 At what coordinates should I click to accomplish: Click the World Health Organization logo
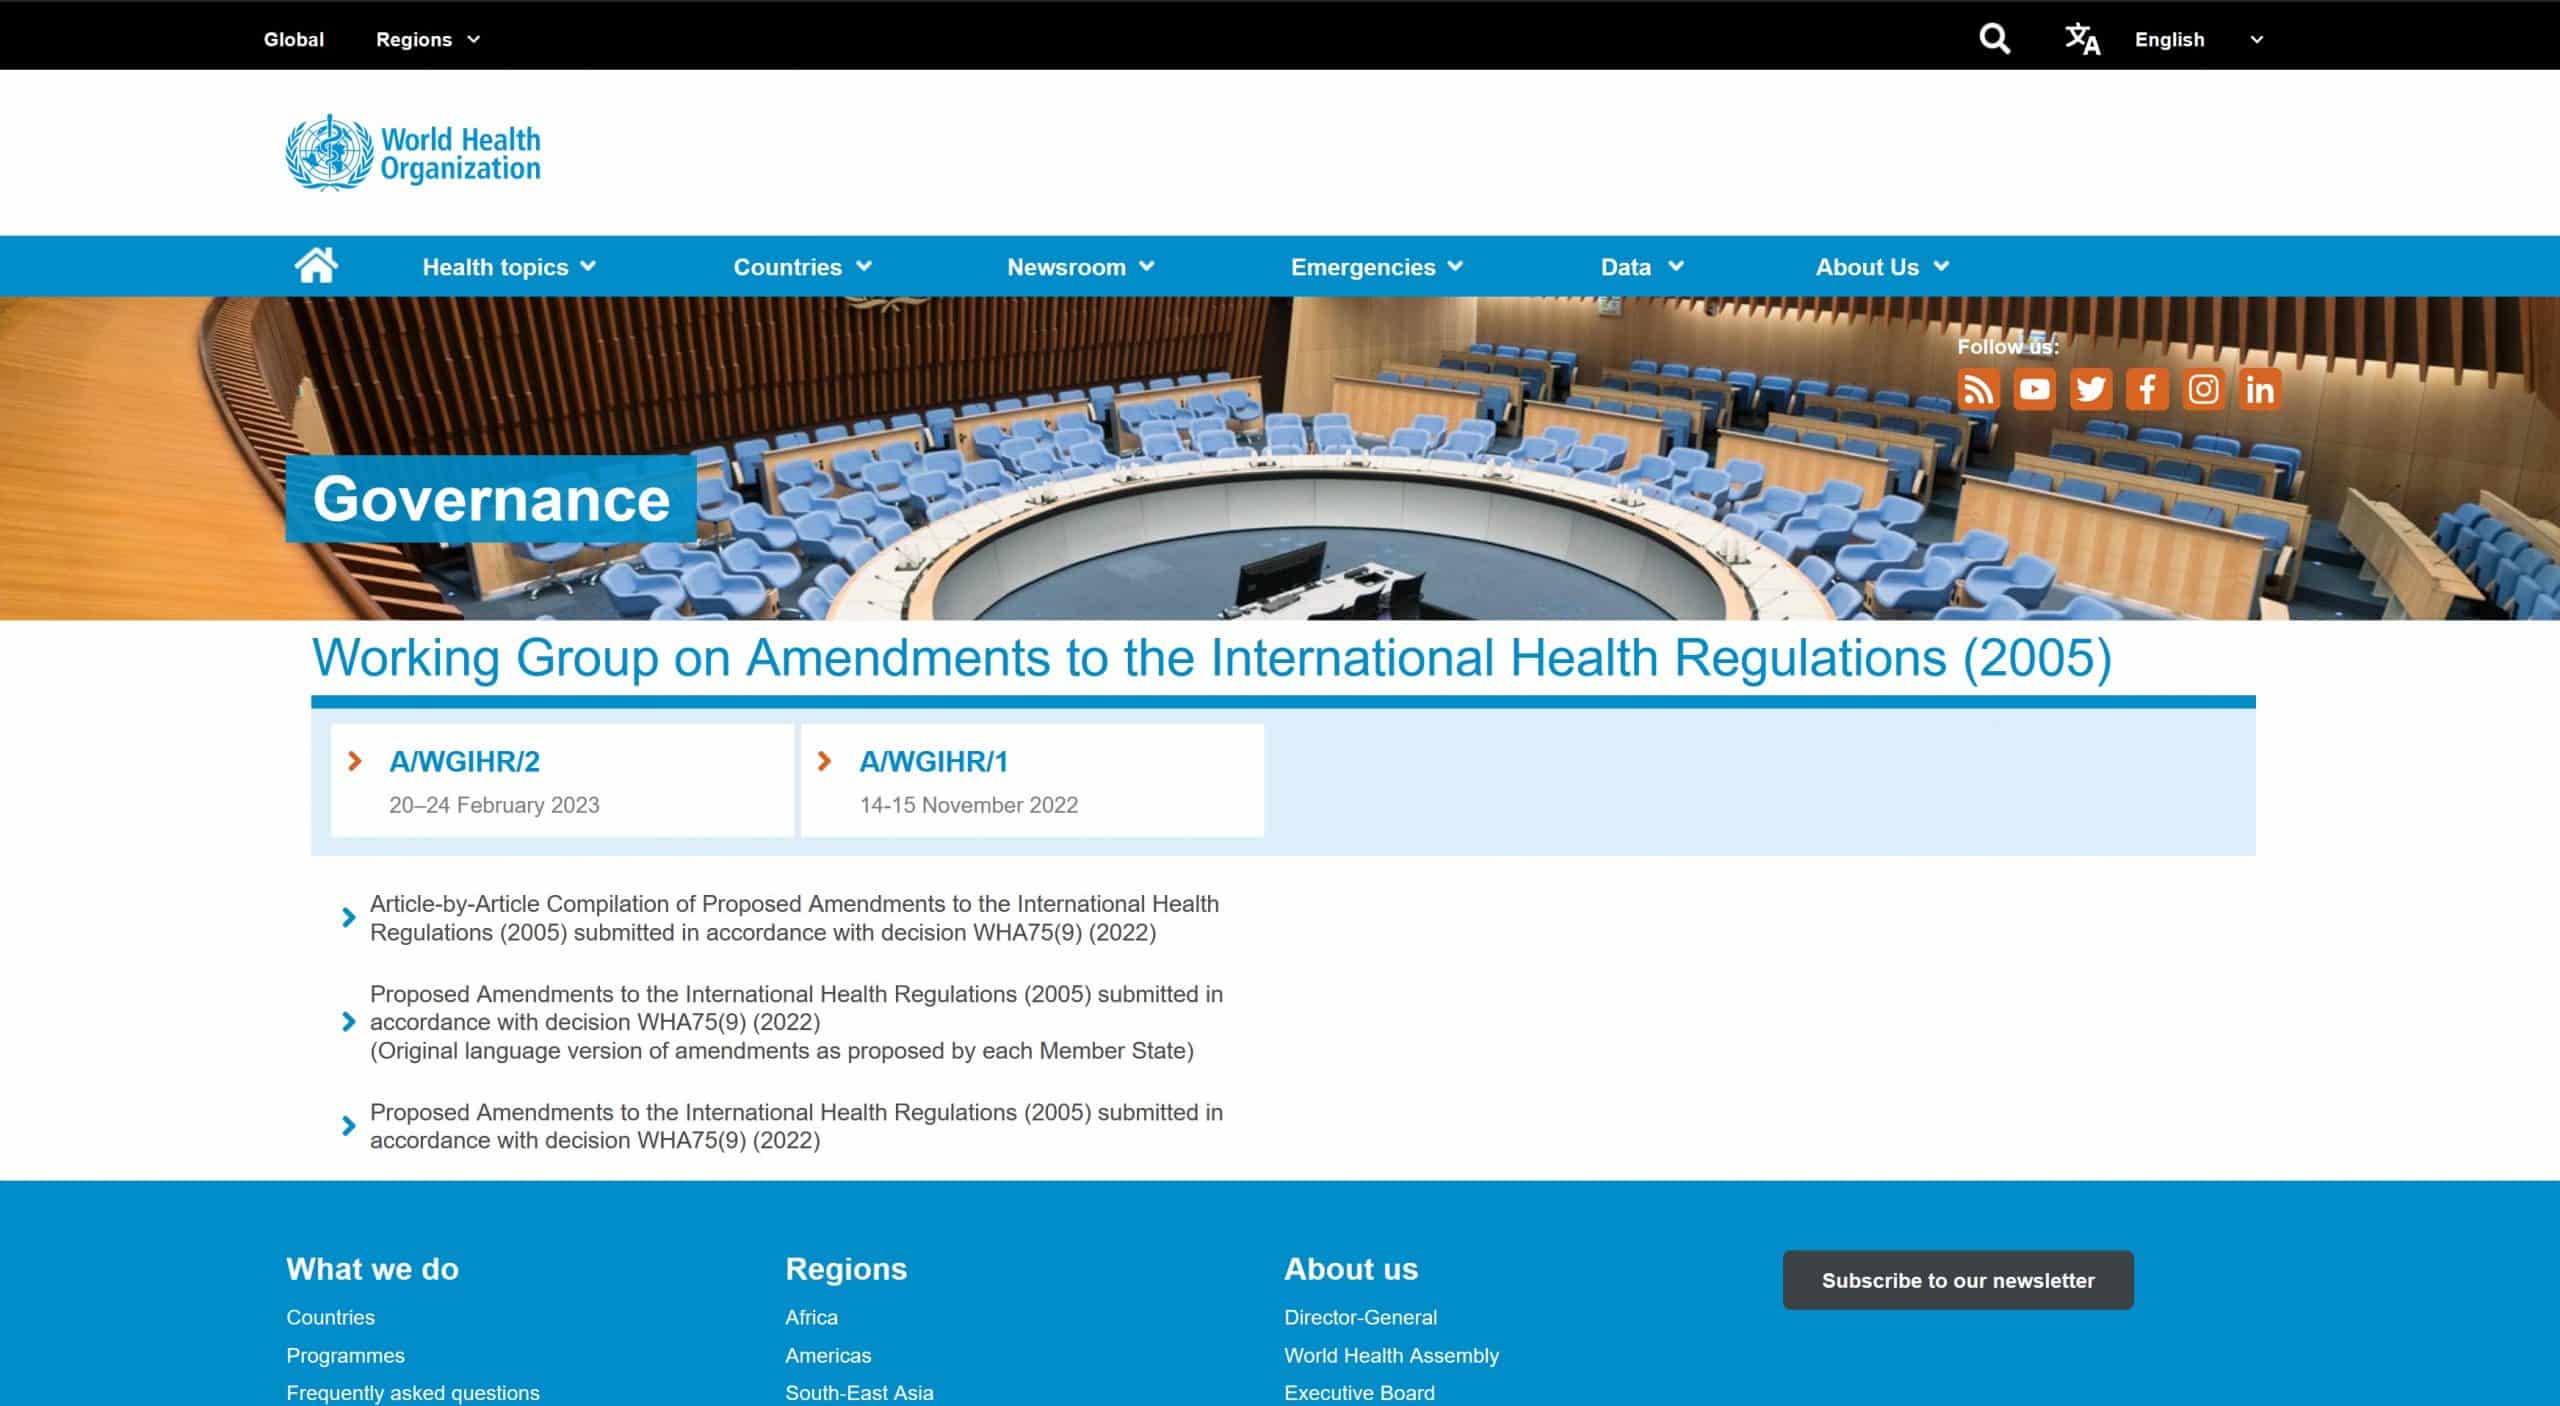[x=413, y=153]
